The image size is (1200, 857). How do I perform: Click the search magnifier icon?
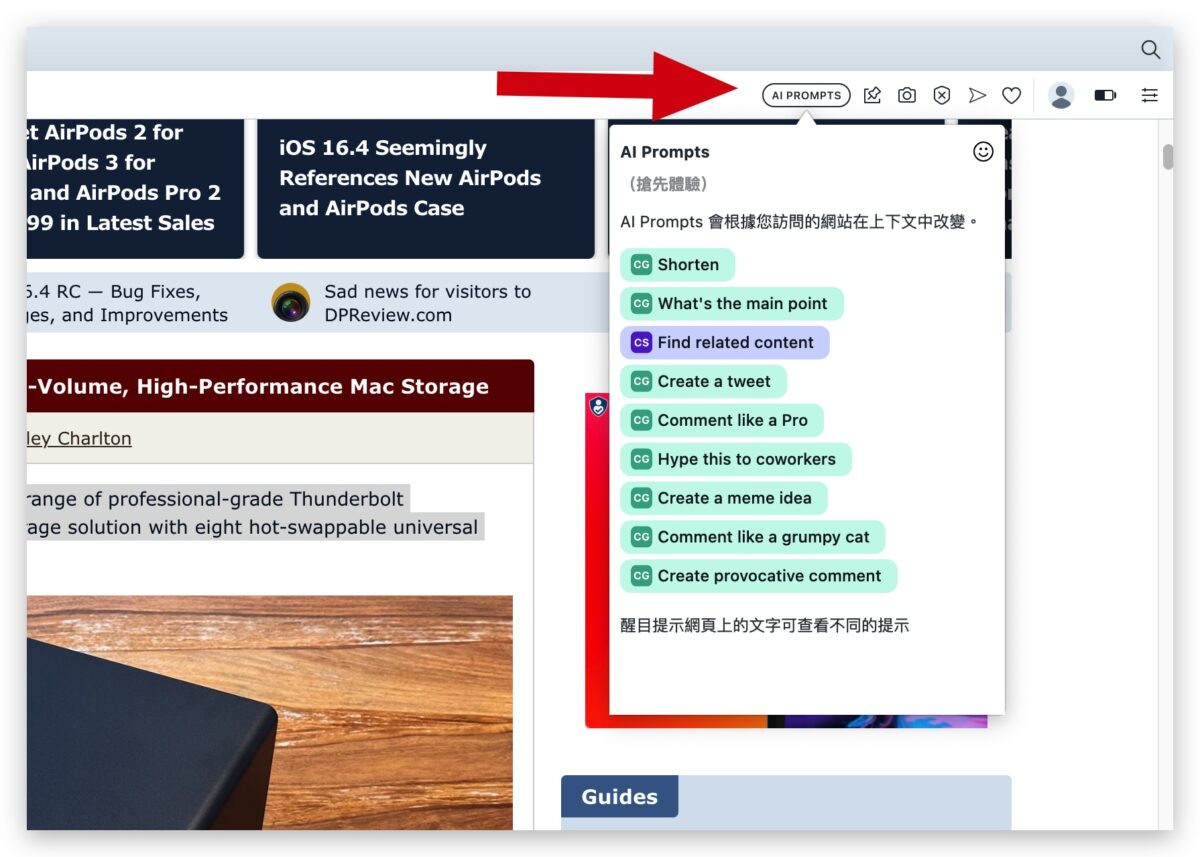[1151, 49]
